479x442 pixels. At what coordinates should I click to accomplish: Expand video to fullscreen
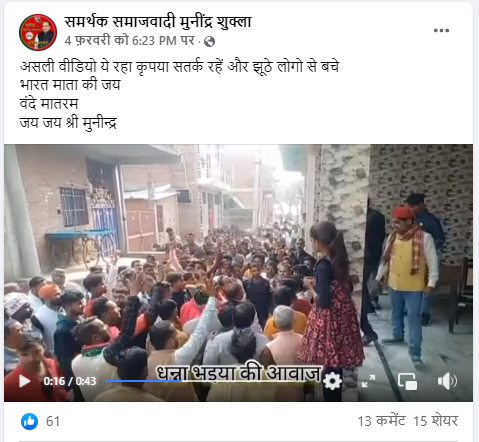369,381
